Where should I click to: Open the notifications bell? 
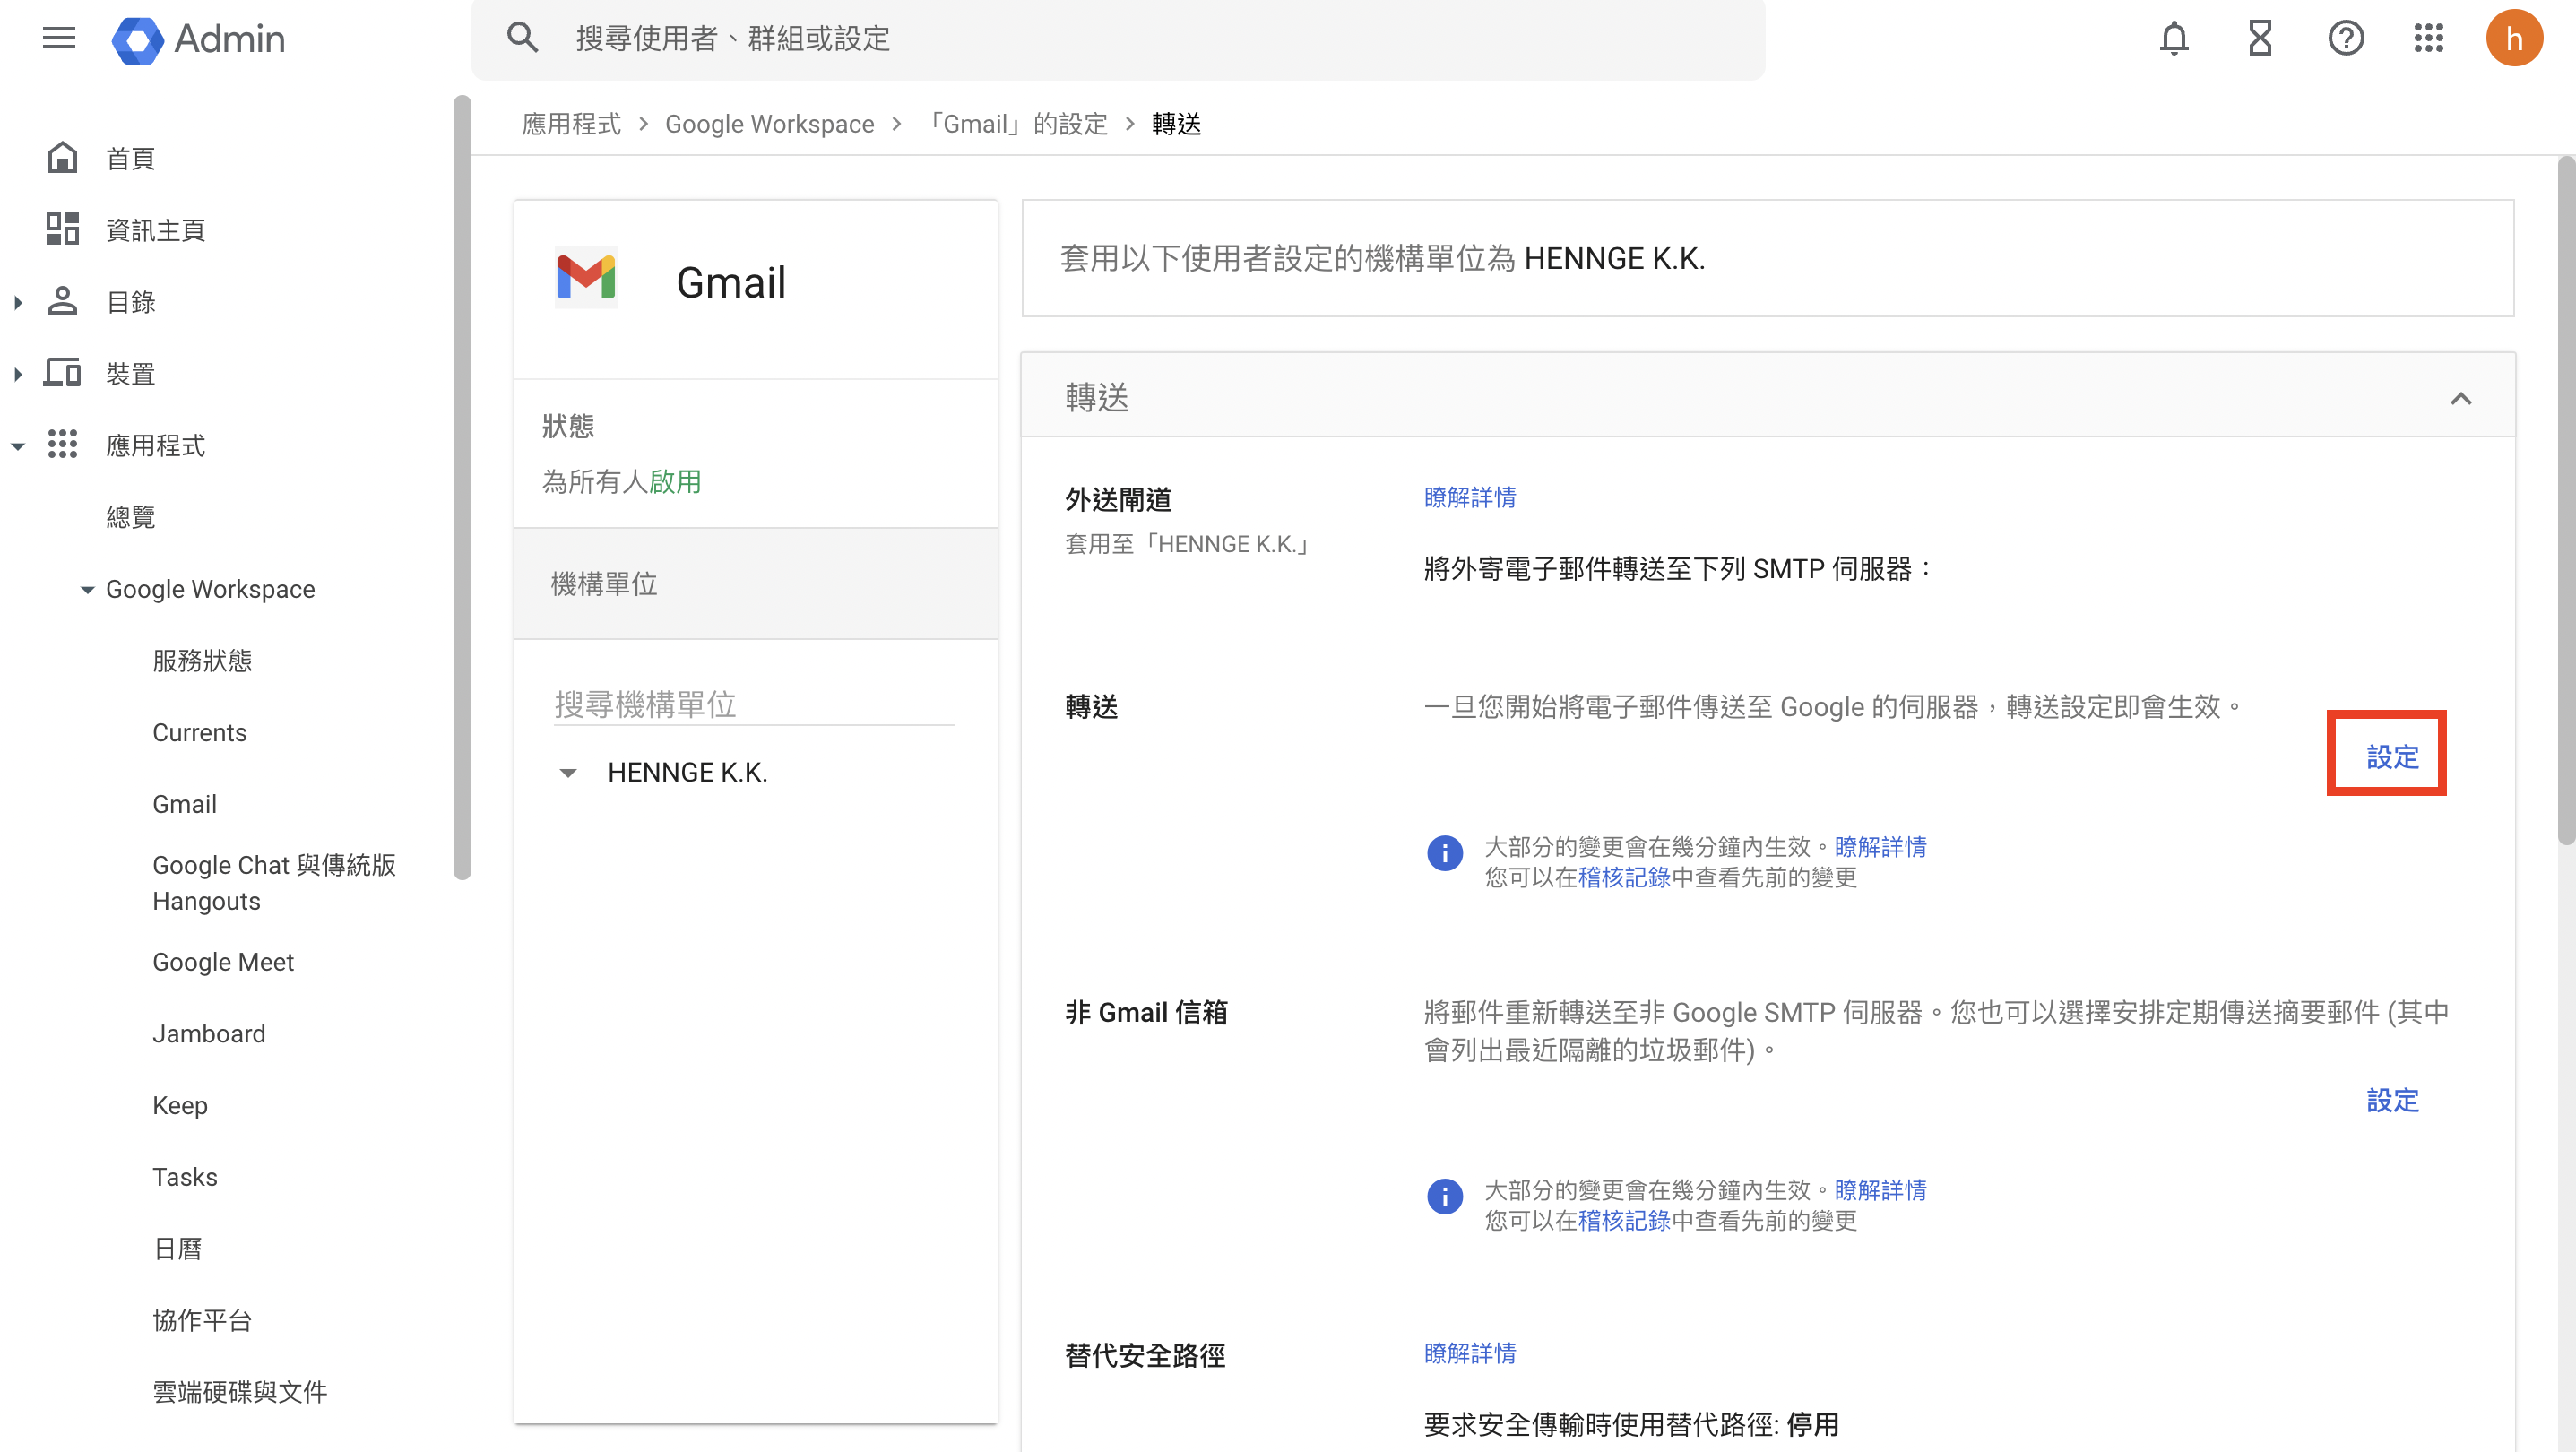point(2174,39)
